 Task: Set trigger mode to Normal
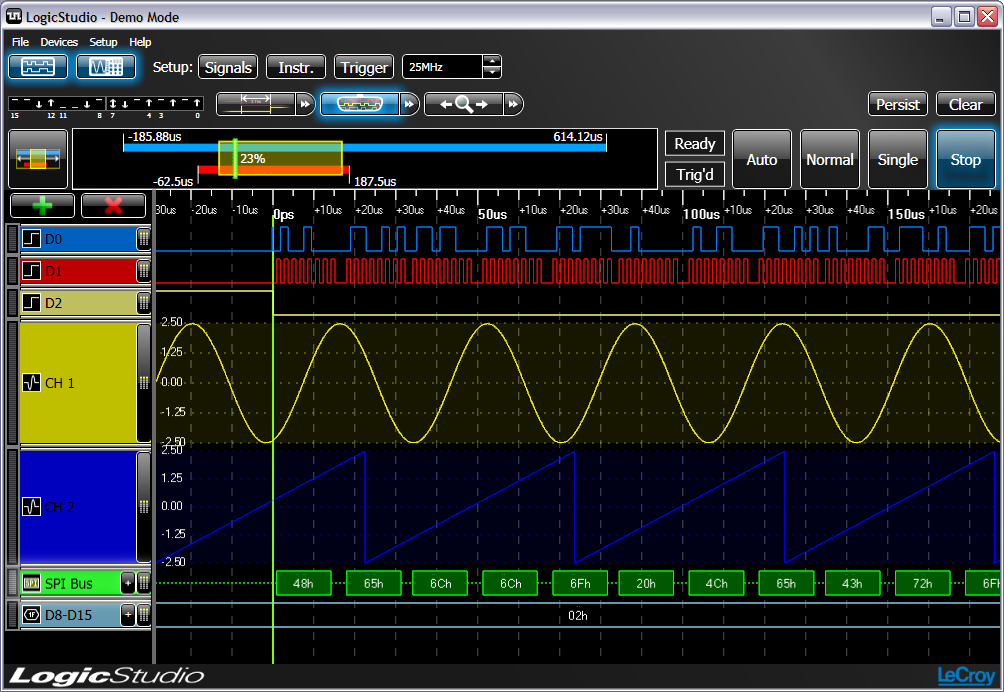830,159
